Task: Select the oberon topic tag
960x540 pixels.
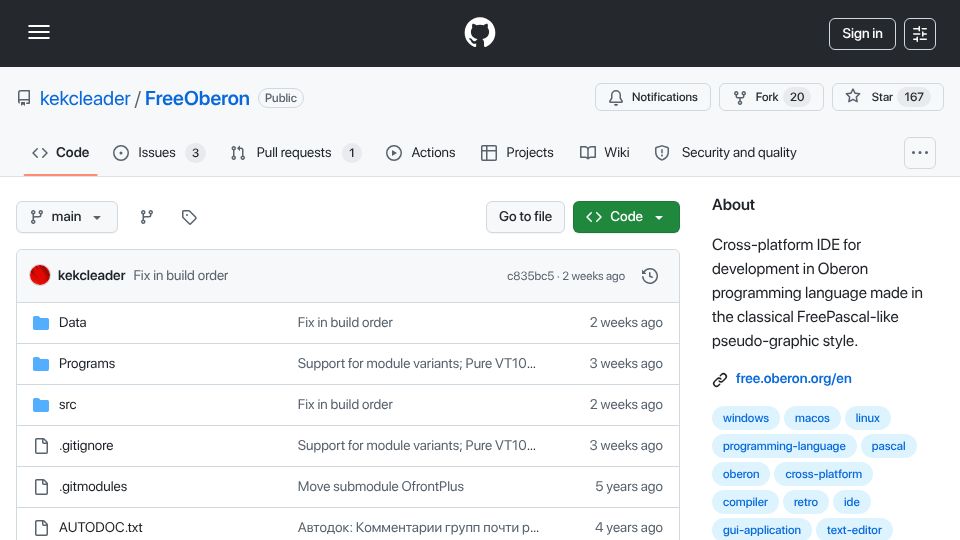Action: tap(740, 474)
